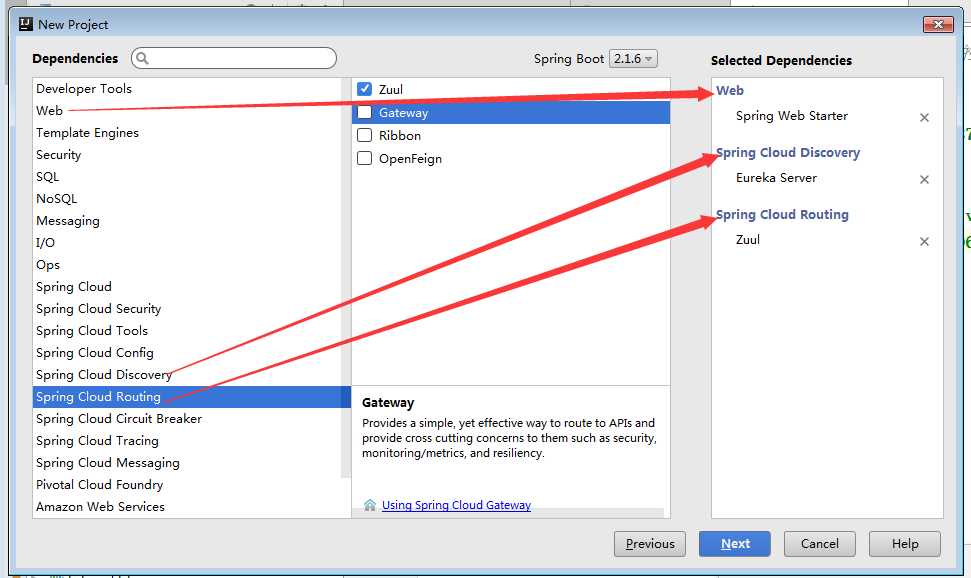Click Spring Cloud Routing heading in selected list
This screenshot has width=971, height=578.
point(782,214)
